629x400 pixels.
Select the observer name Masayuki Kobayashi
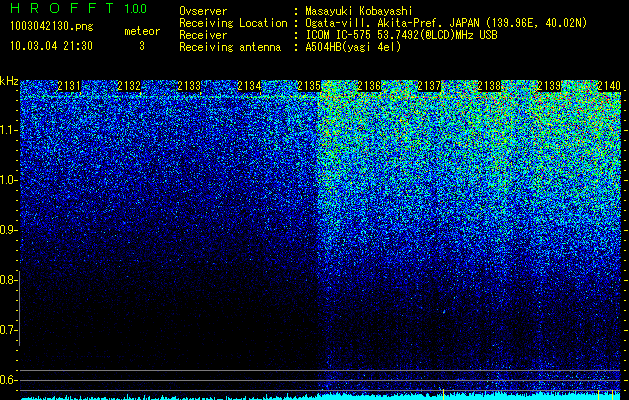[359, 11]
